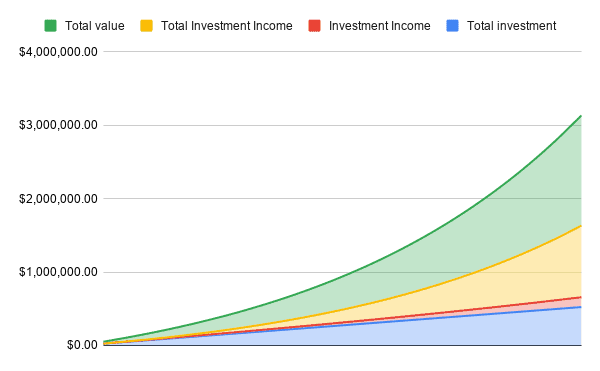Click the red Investment Income legend swatch
Image resolution: width=600 pixels, height=371 pixels.
315,26
